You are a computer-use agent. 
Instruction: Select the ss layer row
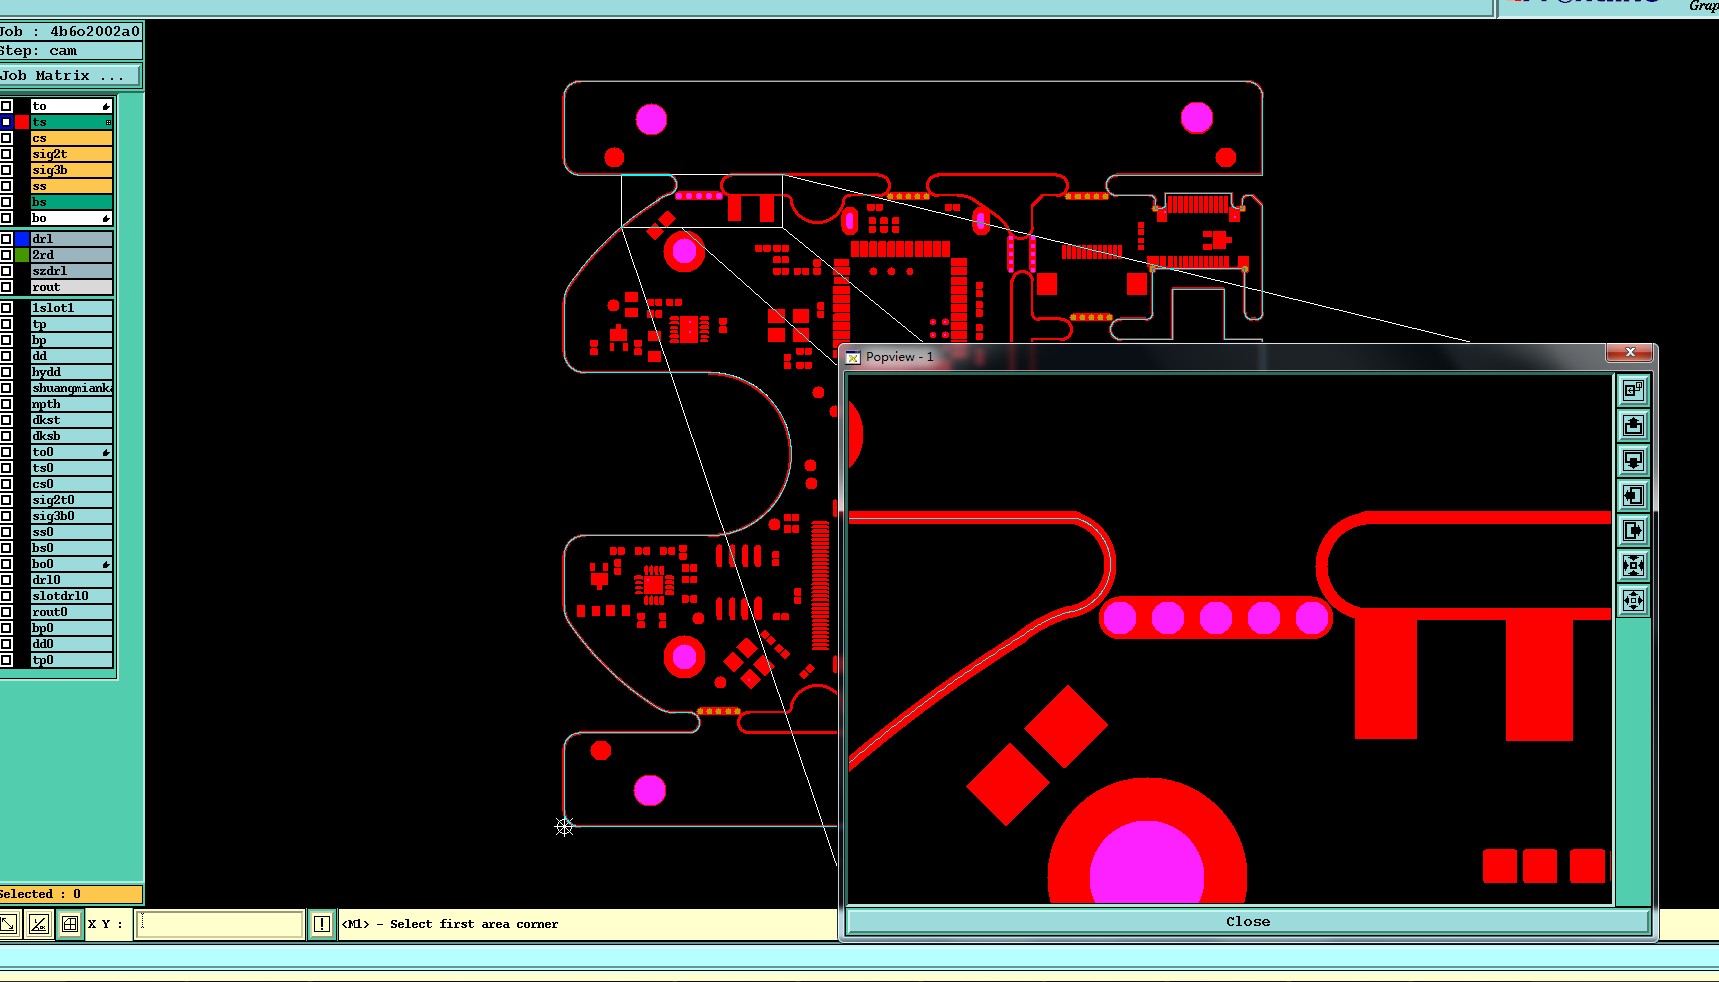pyautogui.click(x=71, y=186)
